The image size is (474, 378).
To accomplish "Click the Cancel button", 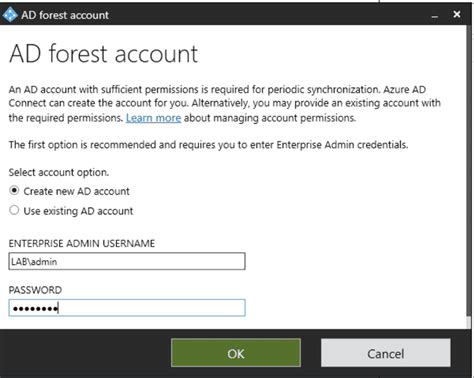I will 386,353.
